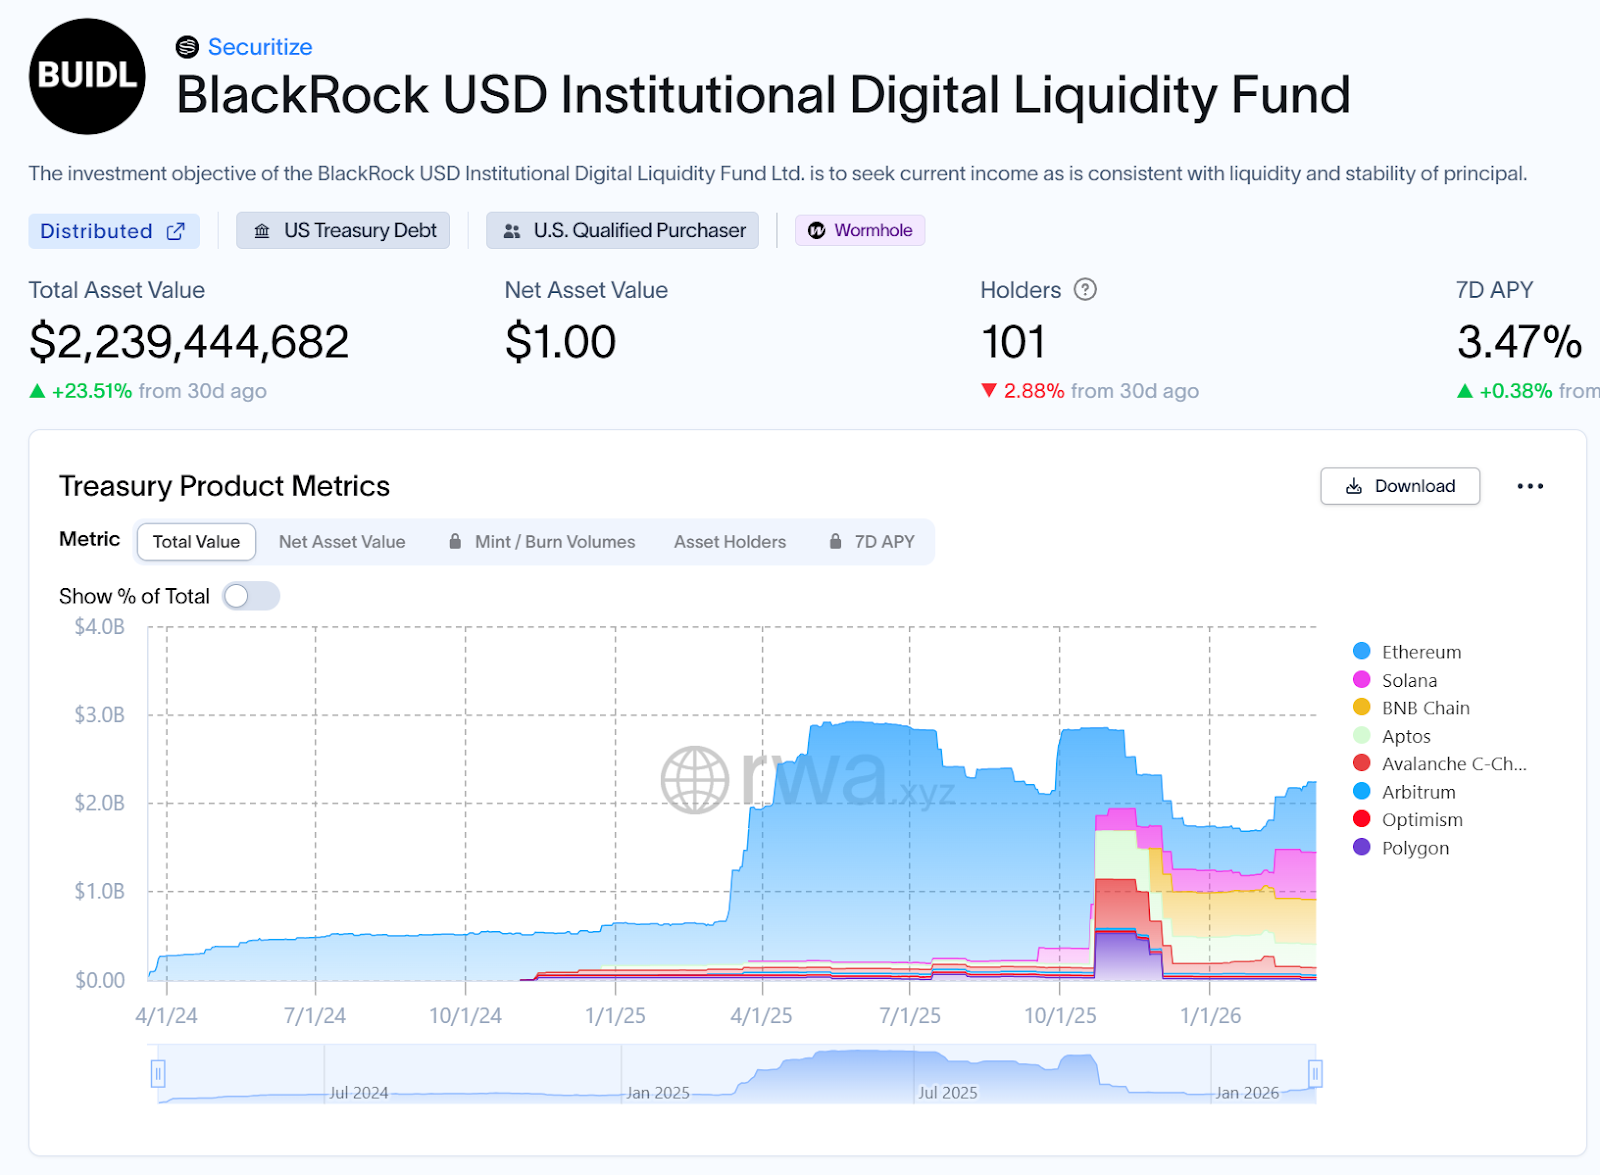Click the right range slider handle
Image resolution: width=1600 pixels, height=1175 pixels.
coord(1315,1074)
